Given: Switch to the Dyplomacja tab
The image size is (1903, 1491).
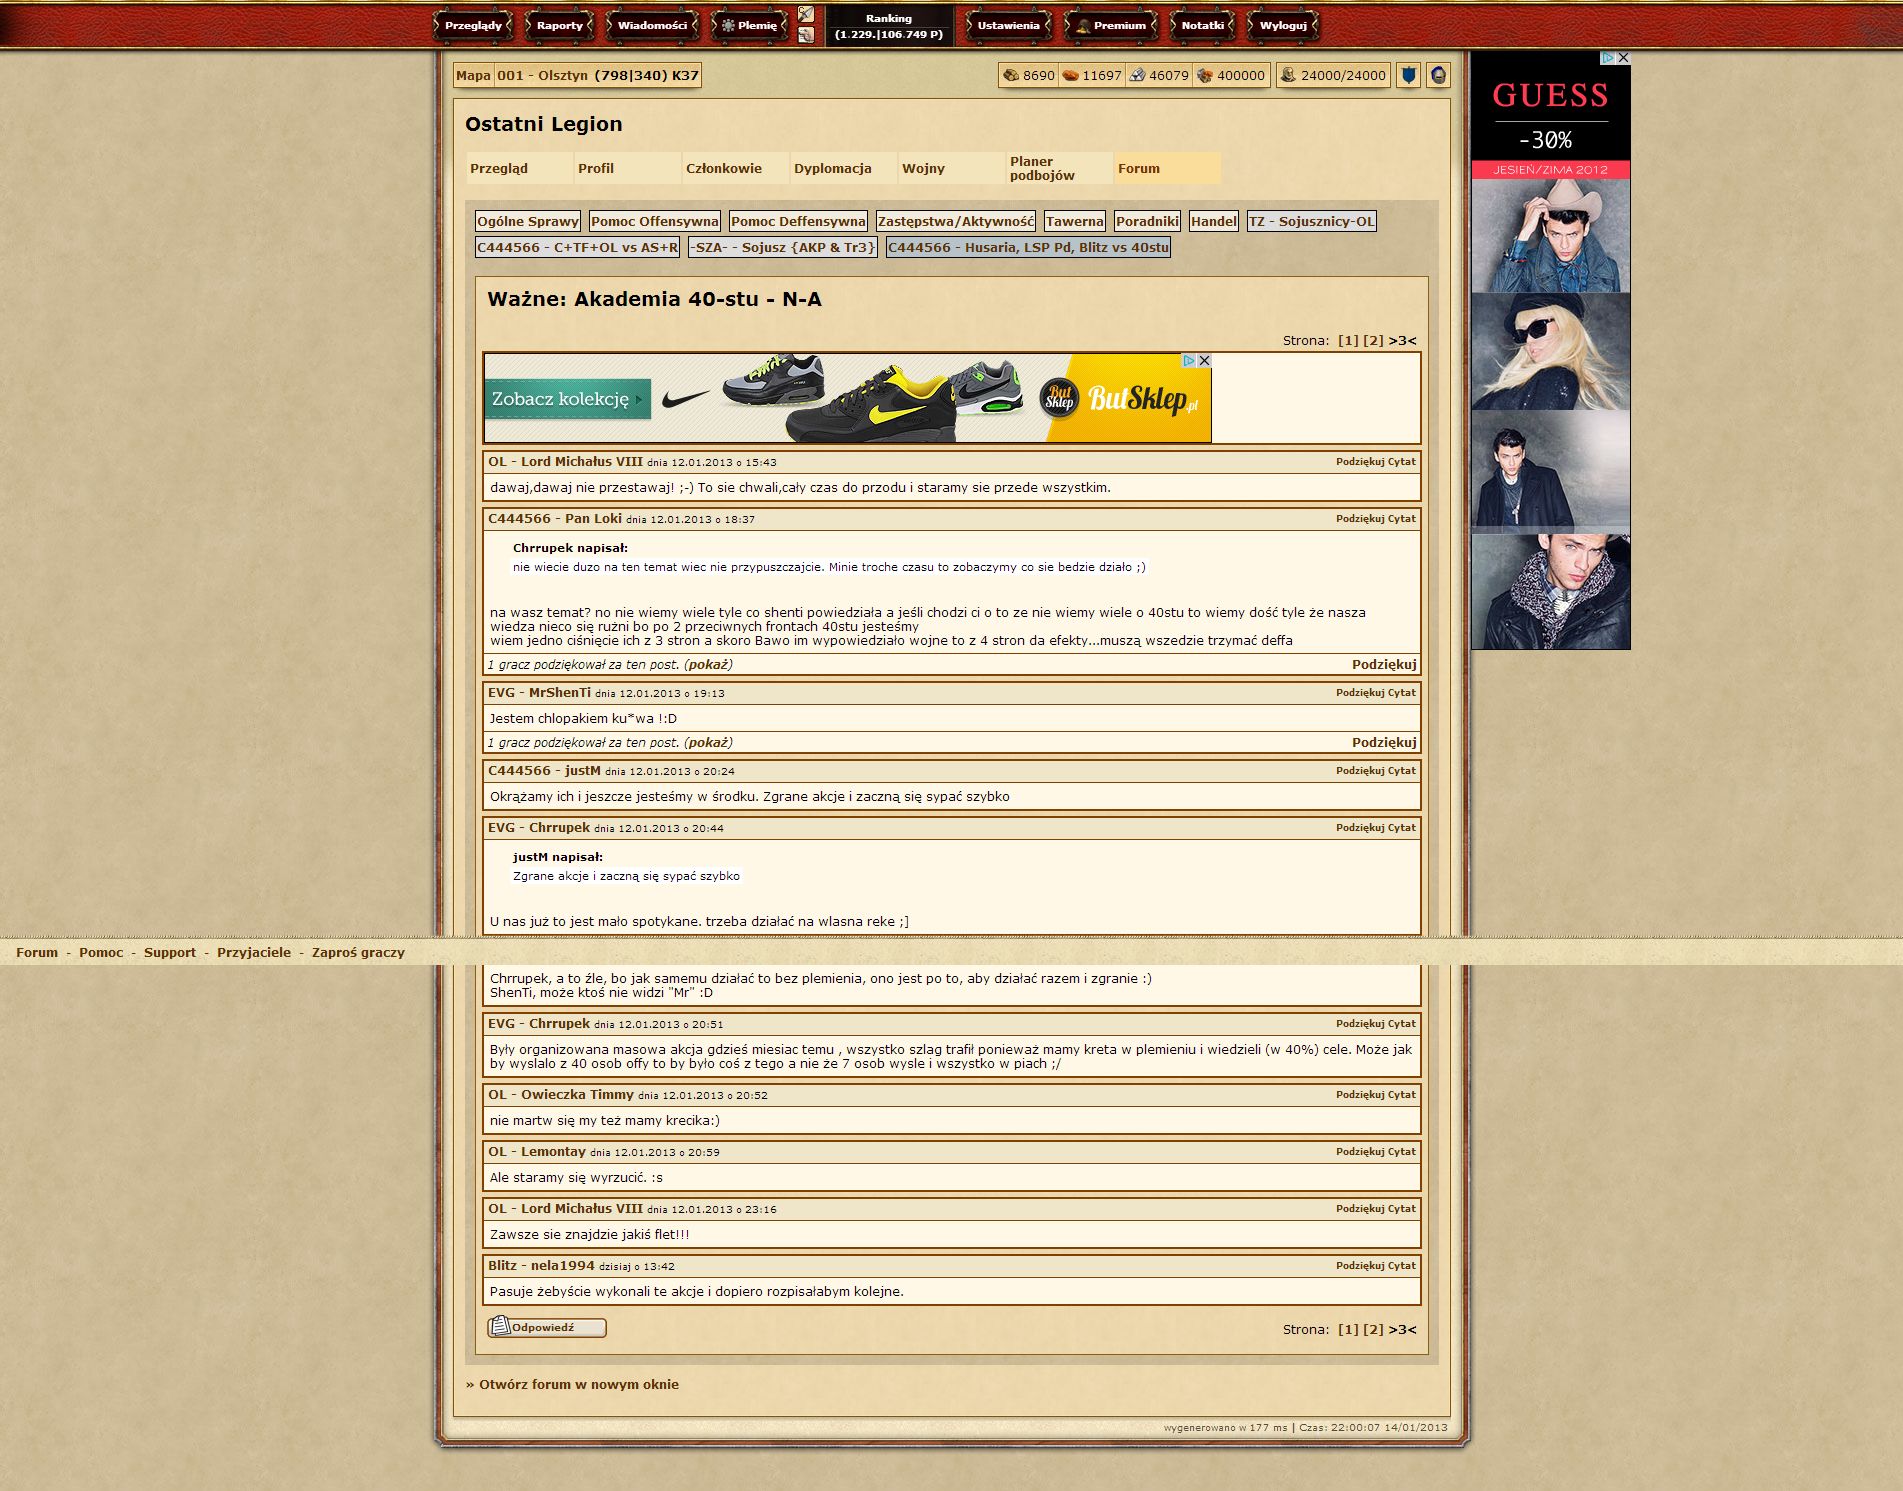Looking at the screenshot, I should pos(832,169).
